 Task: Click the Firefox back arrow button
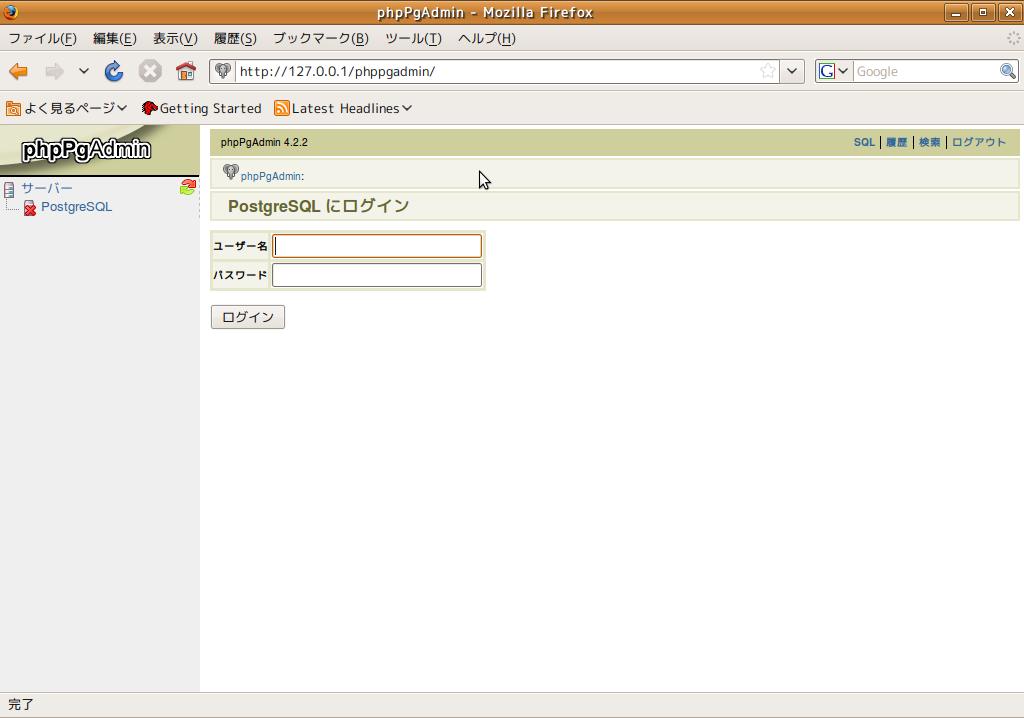tap(18, 71)
